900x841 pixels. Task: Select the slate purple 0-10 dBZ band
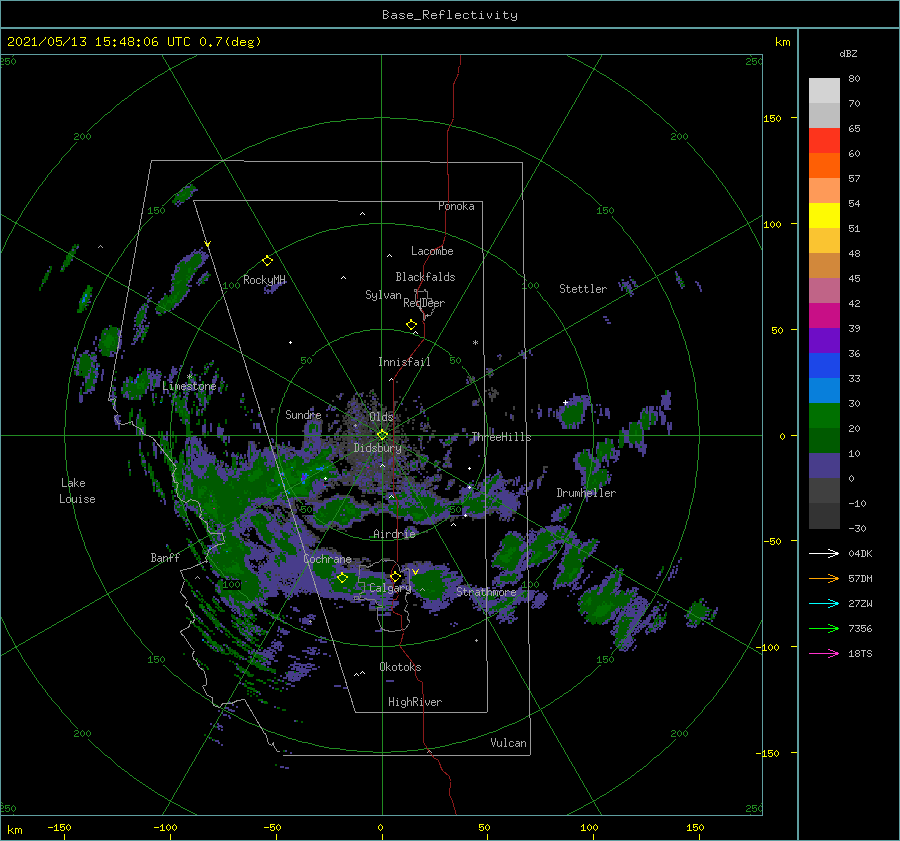(x=824, y=466)
